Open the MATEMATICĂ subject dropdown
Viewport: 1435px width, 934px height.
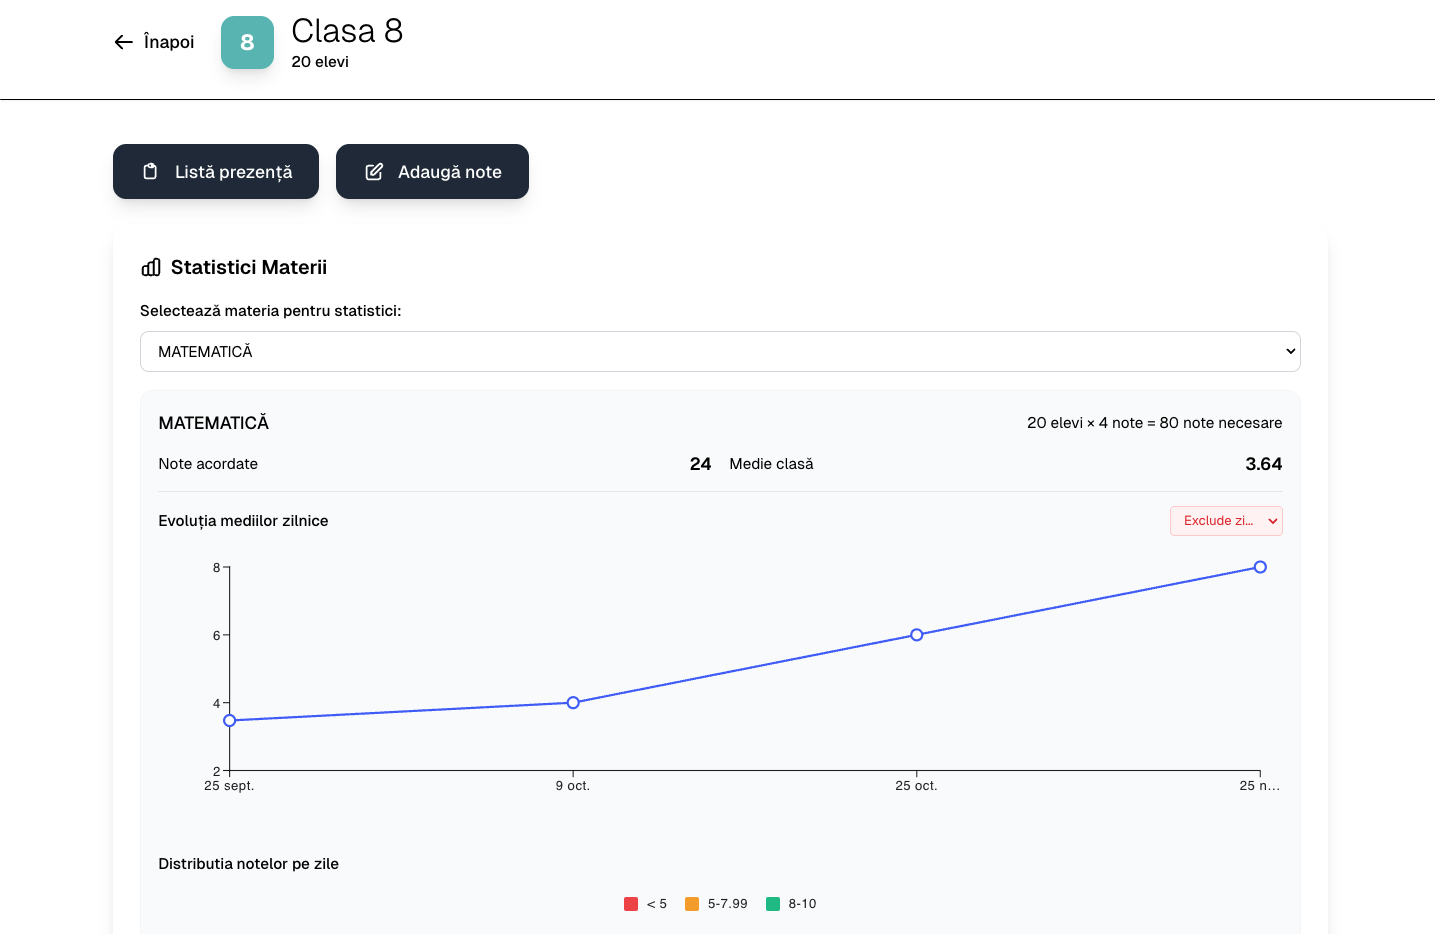tap(719, 352)
